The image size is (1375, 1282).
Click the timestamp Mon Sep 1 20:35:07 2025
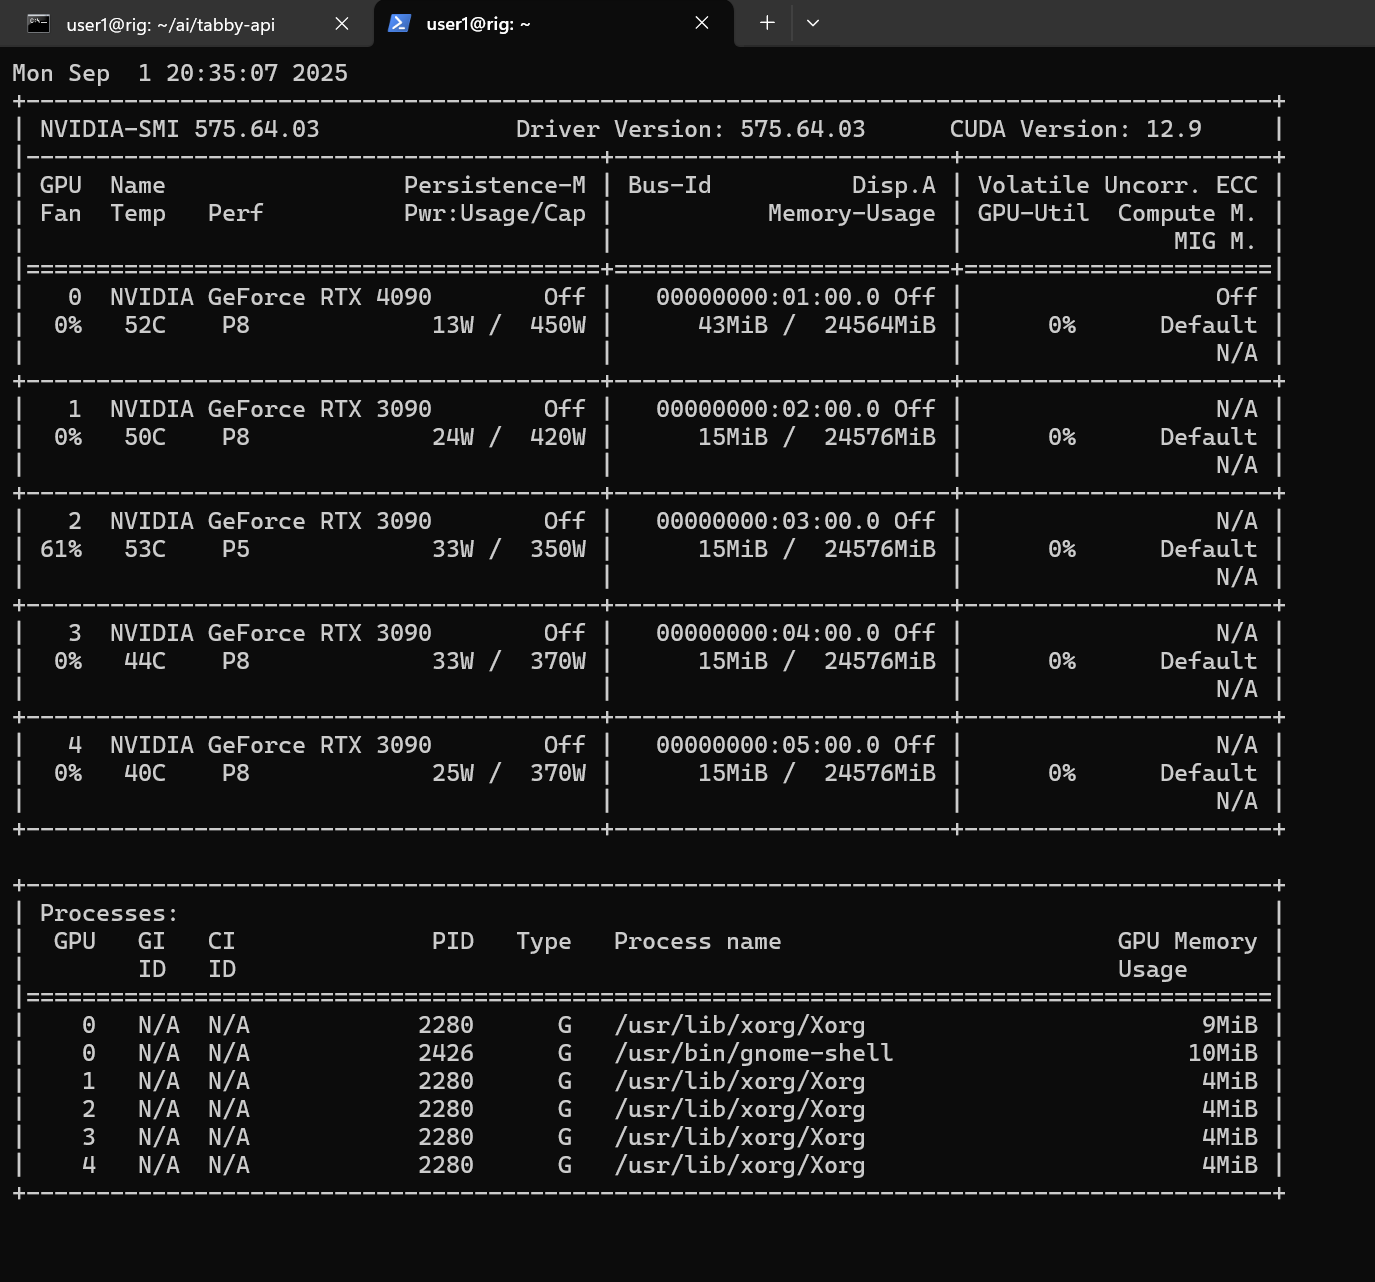coord(180,73)
